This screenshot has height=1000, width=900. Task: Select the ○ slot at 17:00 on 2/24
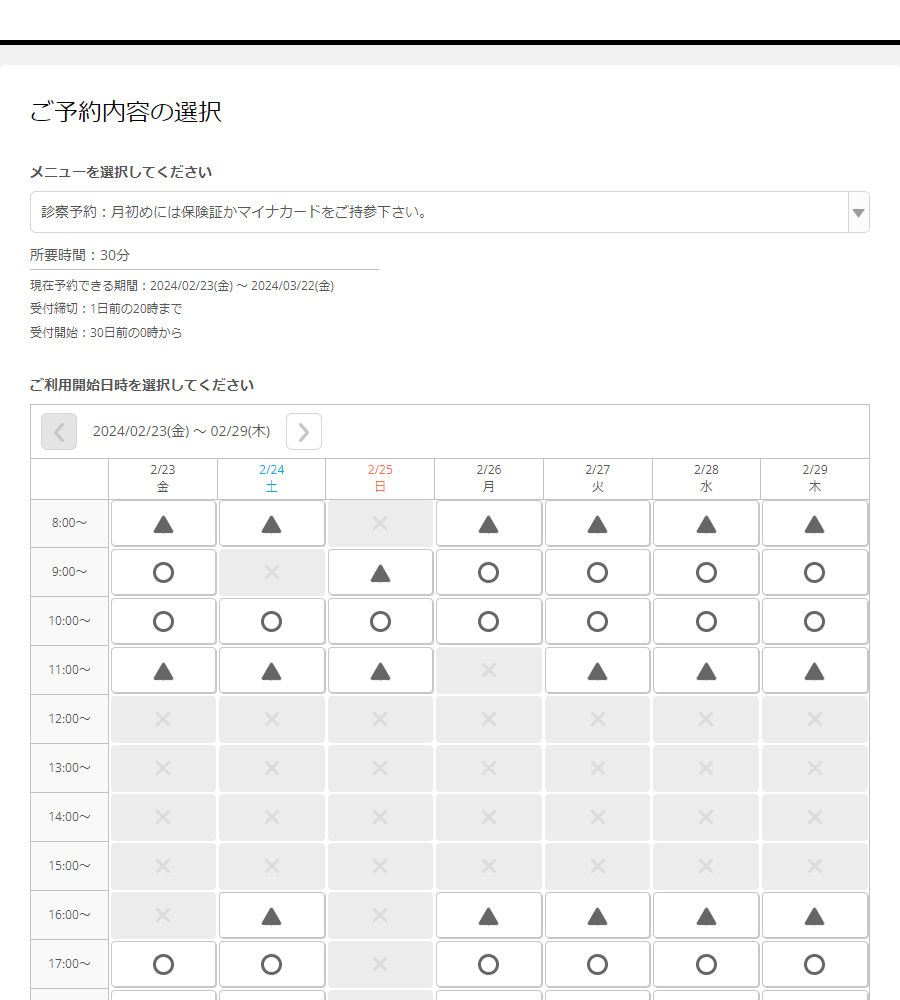[272, 964]
